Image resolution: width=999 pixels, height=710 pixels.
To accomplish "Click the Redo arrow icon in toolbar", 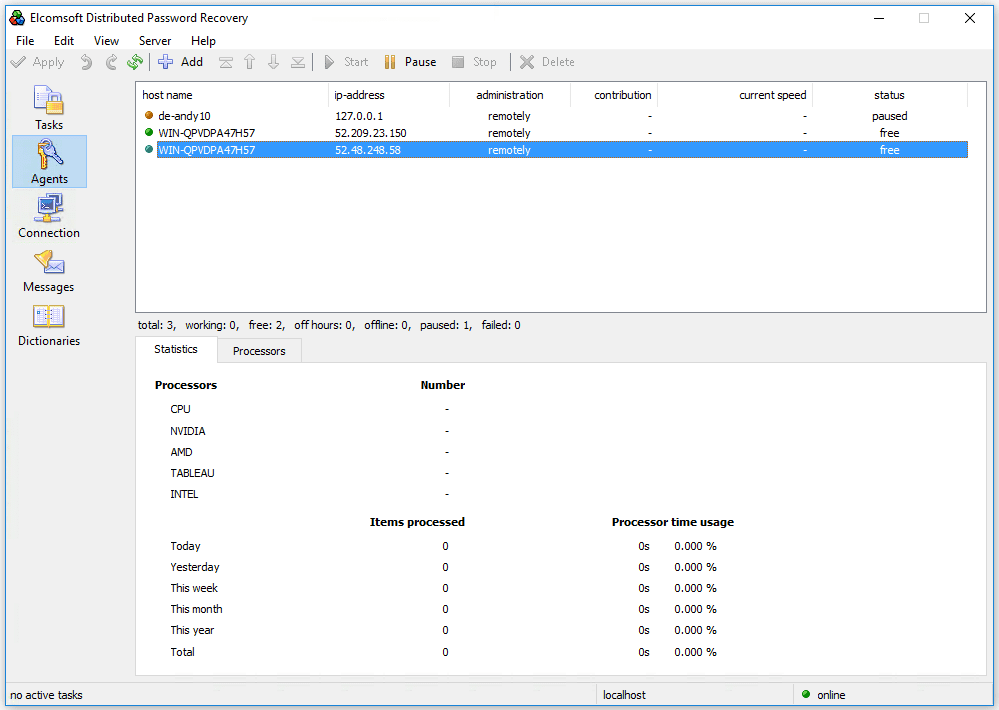I will pyautogui.click(x=111, y=62).
